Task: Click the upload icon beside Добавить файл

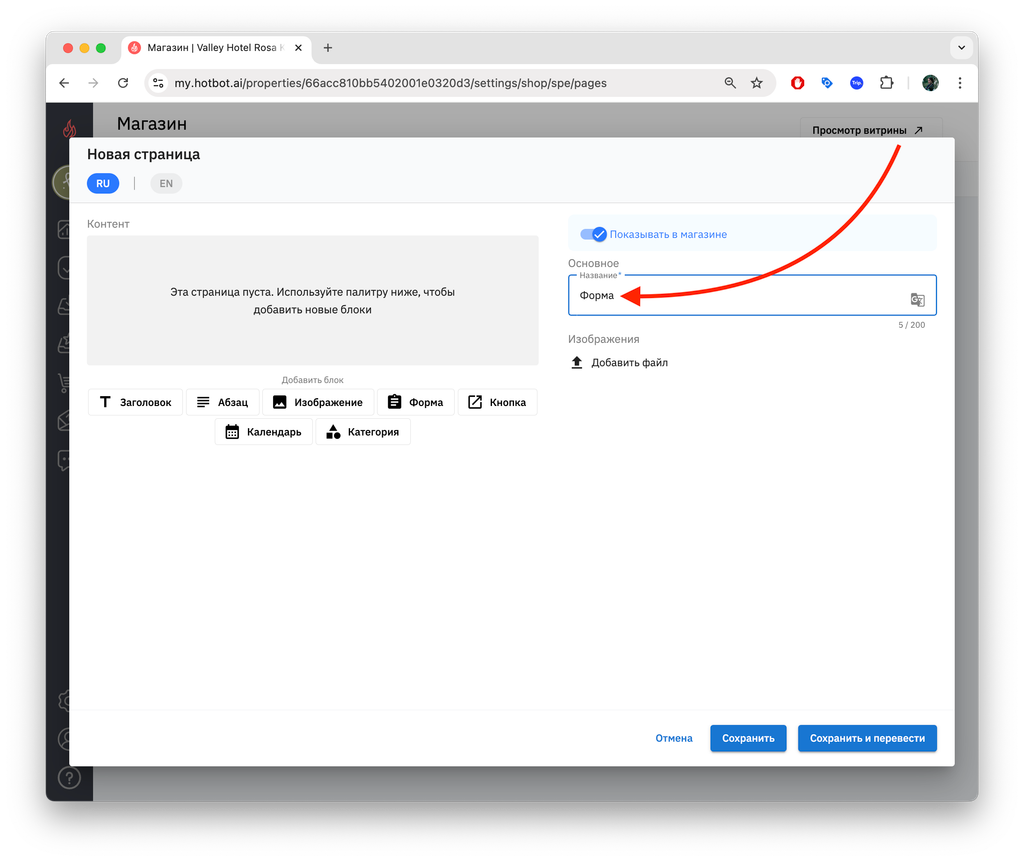Action: point(577,362)
